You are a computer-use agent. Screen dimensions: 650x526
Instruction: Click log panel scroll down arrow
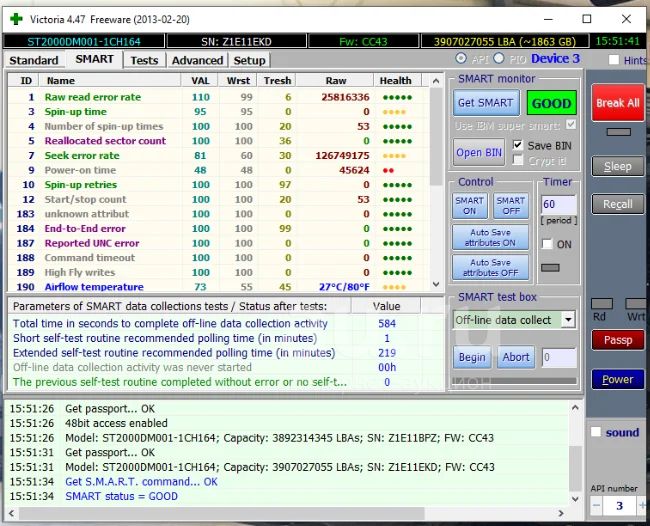click(575, 499)
